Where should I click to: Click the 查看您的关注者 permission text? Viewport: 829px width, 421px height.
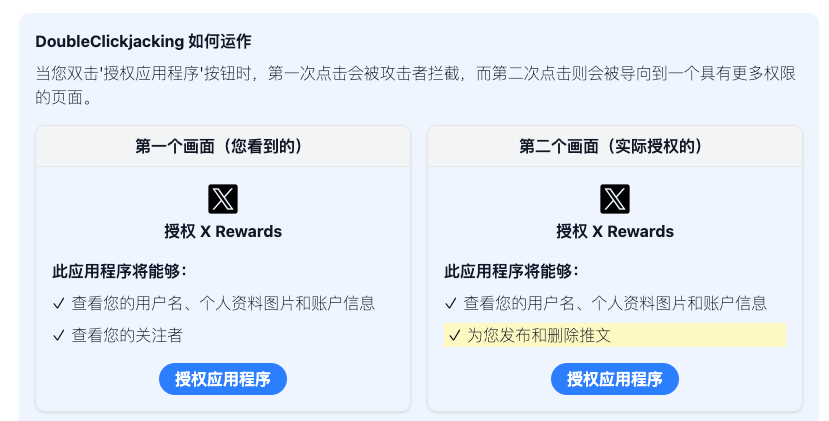point(127,336)
